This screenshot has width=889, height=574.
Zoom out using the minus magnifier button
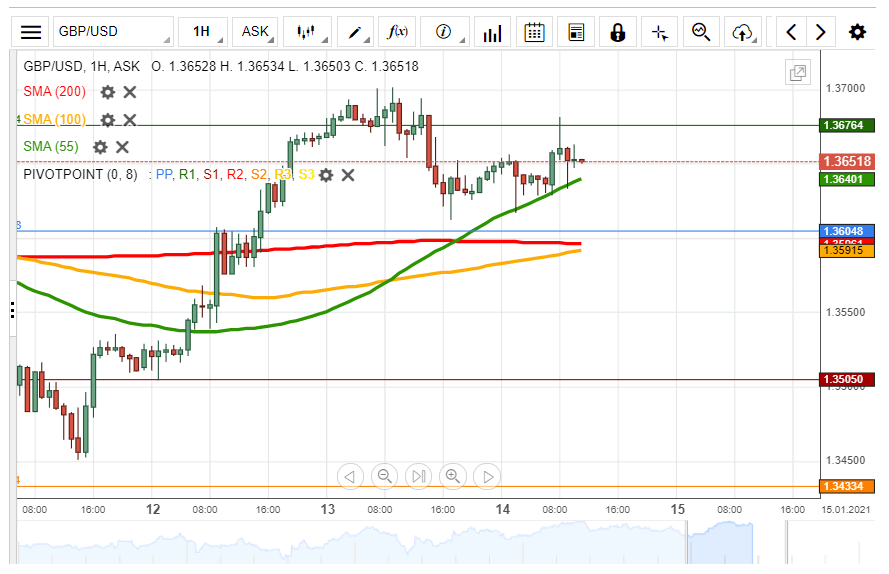[x=384, y=476]
